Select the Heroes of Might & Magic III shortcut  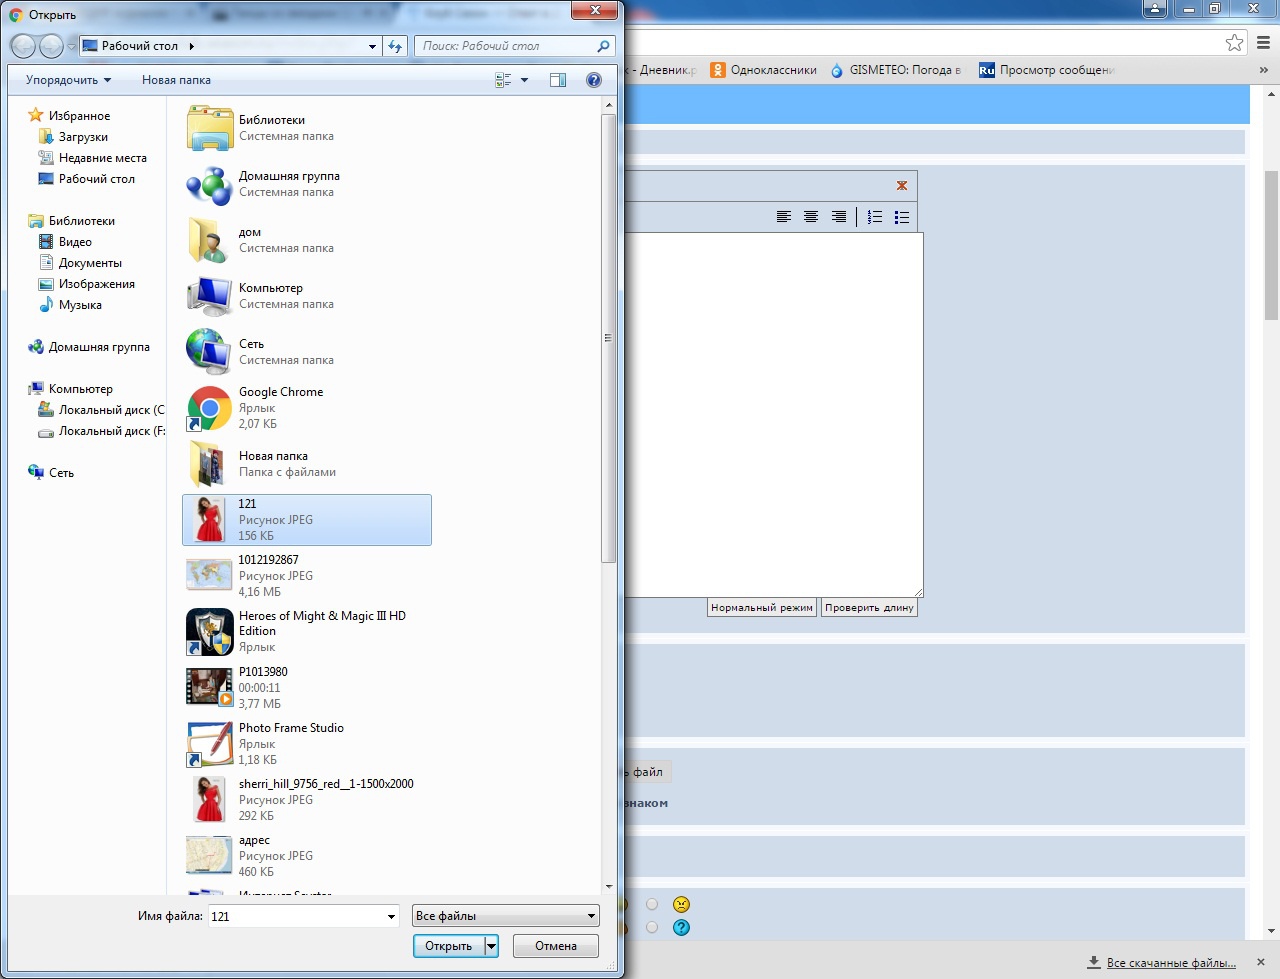pyautogui.click(x=308, y=632)
